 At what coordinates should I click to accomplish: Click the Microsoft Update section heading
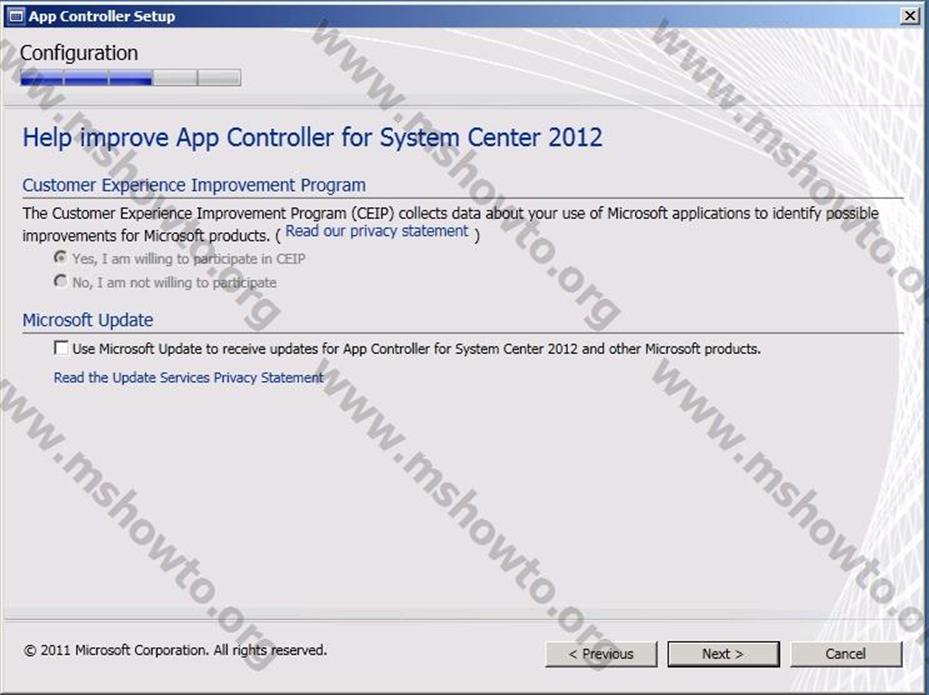(x=88, y=320)
